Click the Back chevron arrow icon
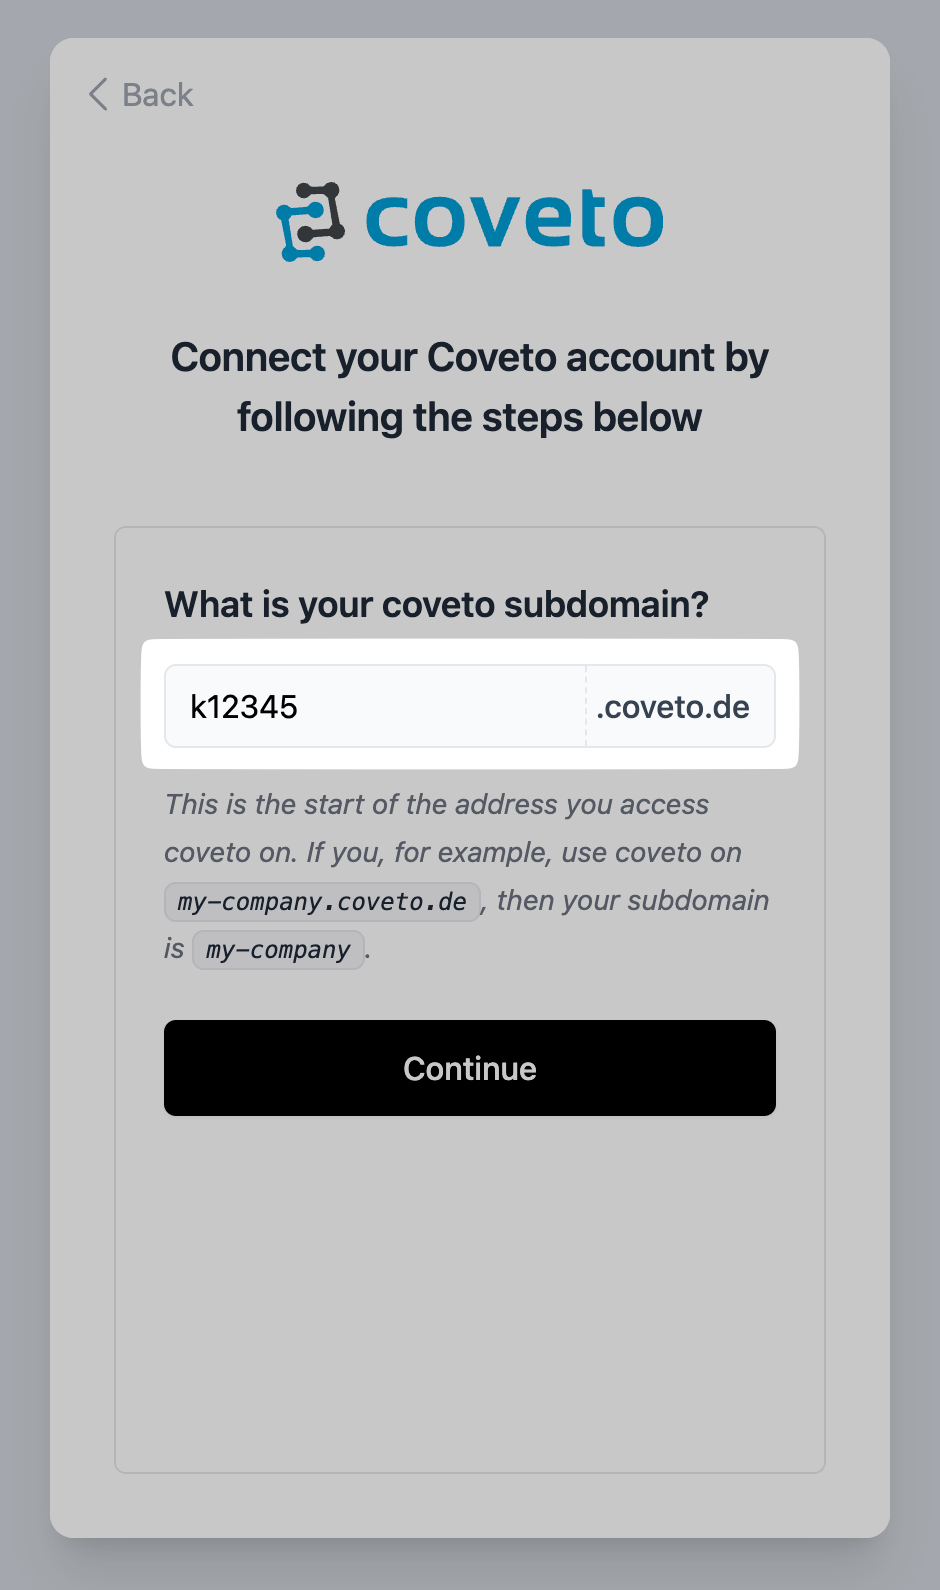940x1590 pixels. 98,95
